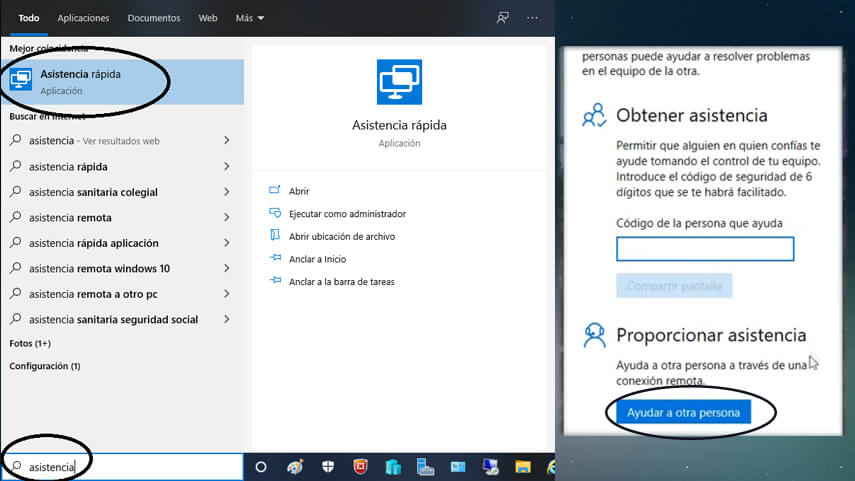
Task: Expand 'asistencia sanitaria colegial' suggestion arrow
Action: click(x=227, y=191)
